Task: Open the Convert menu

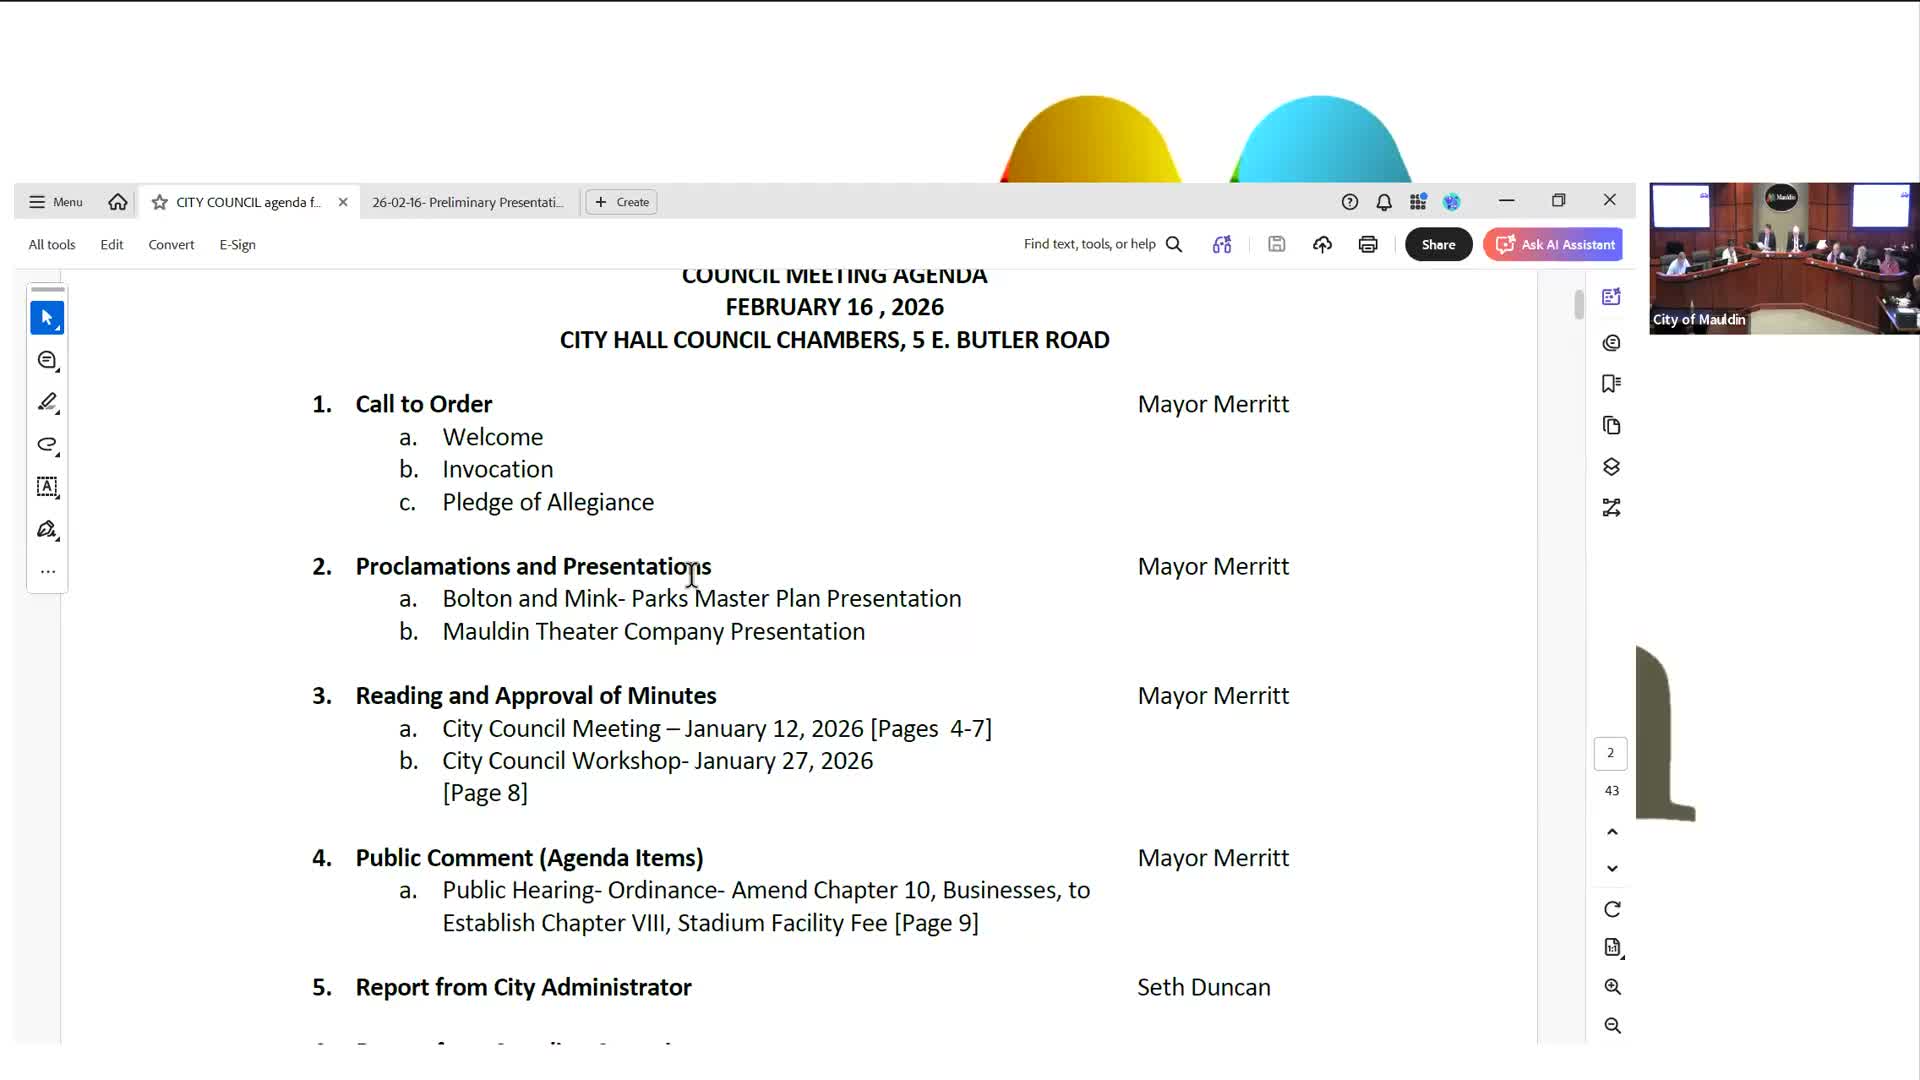Action: [171, 245]
